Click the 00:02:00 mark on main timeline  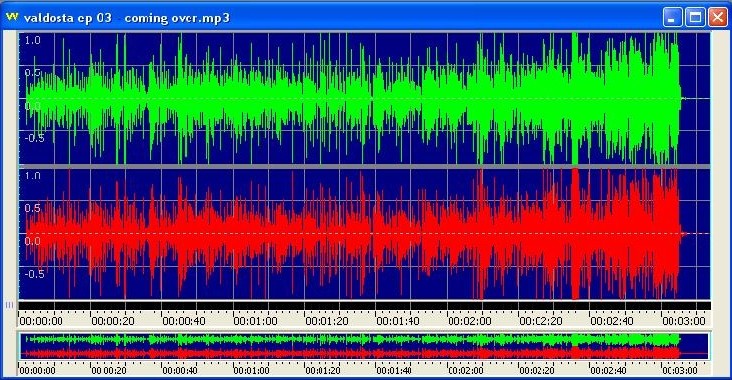click(470, 321)
